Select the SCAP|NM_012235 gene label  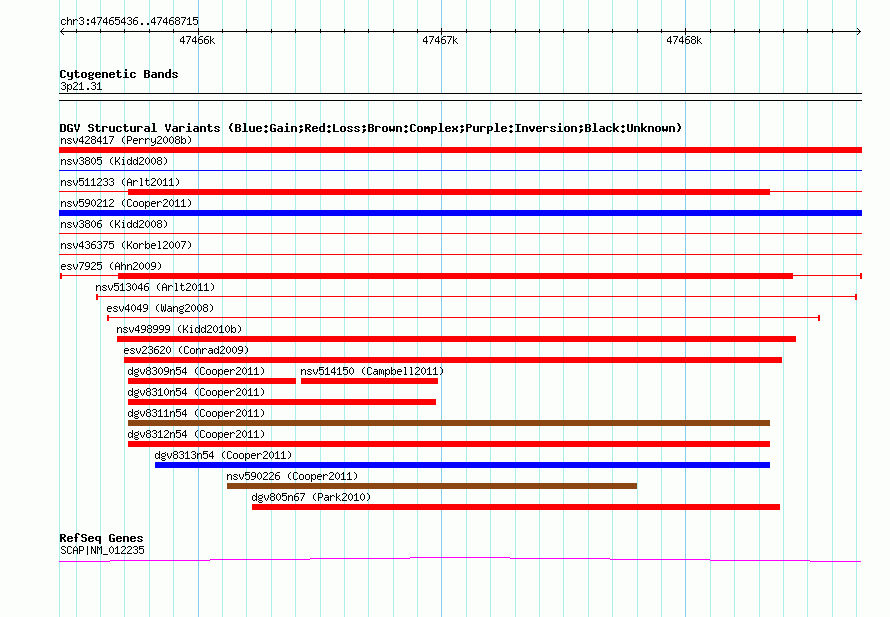[x=102, y=550]
